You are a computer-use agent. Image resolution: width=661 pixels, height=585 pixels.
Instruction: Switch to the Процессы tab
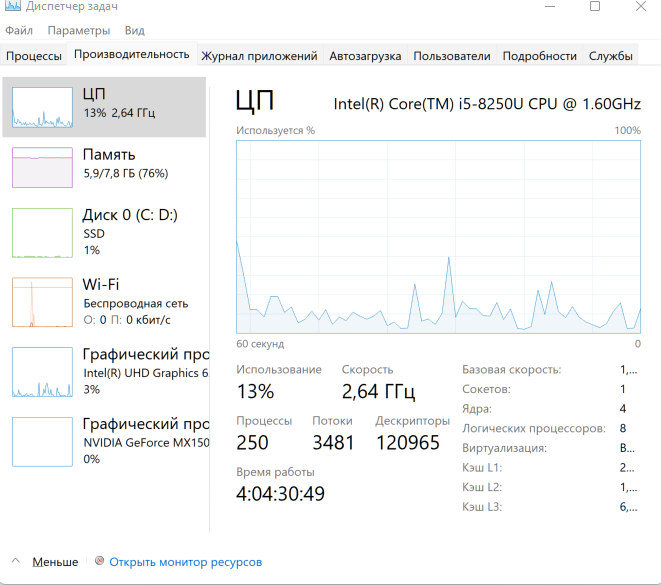point(34,56)
